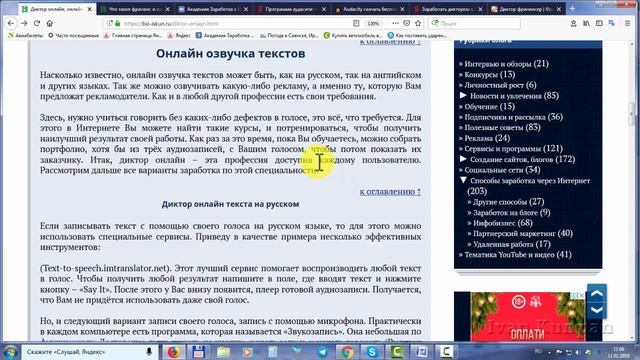
Task: Click the scroll-to-top chevron button
Action: pyautogui.click(x=597, y=293)
